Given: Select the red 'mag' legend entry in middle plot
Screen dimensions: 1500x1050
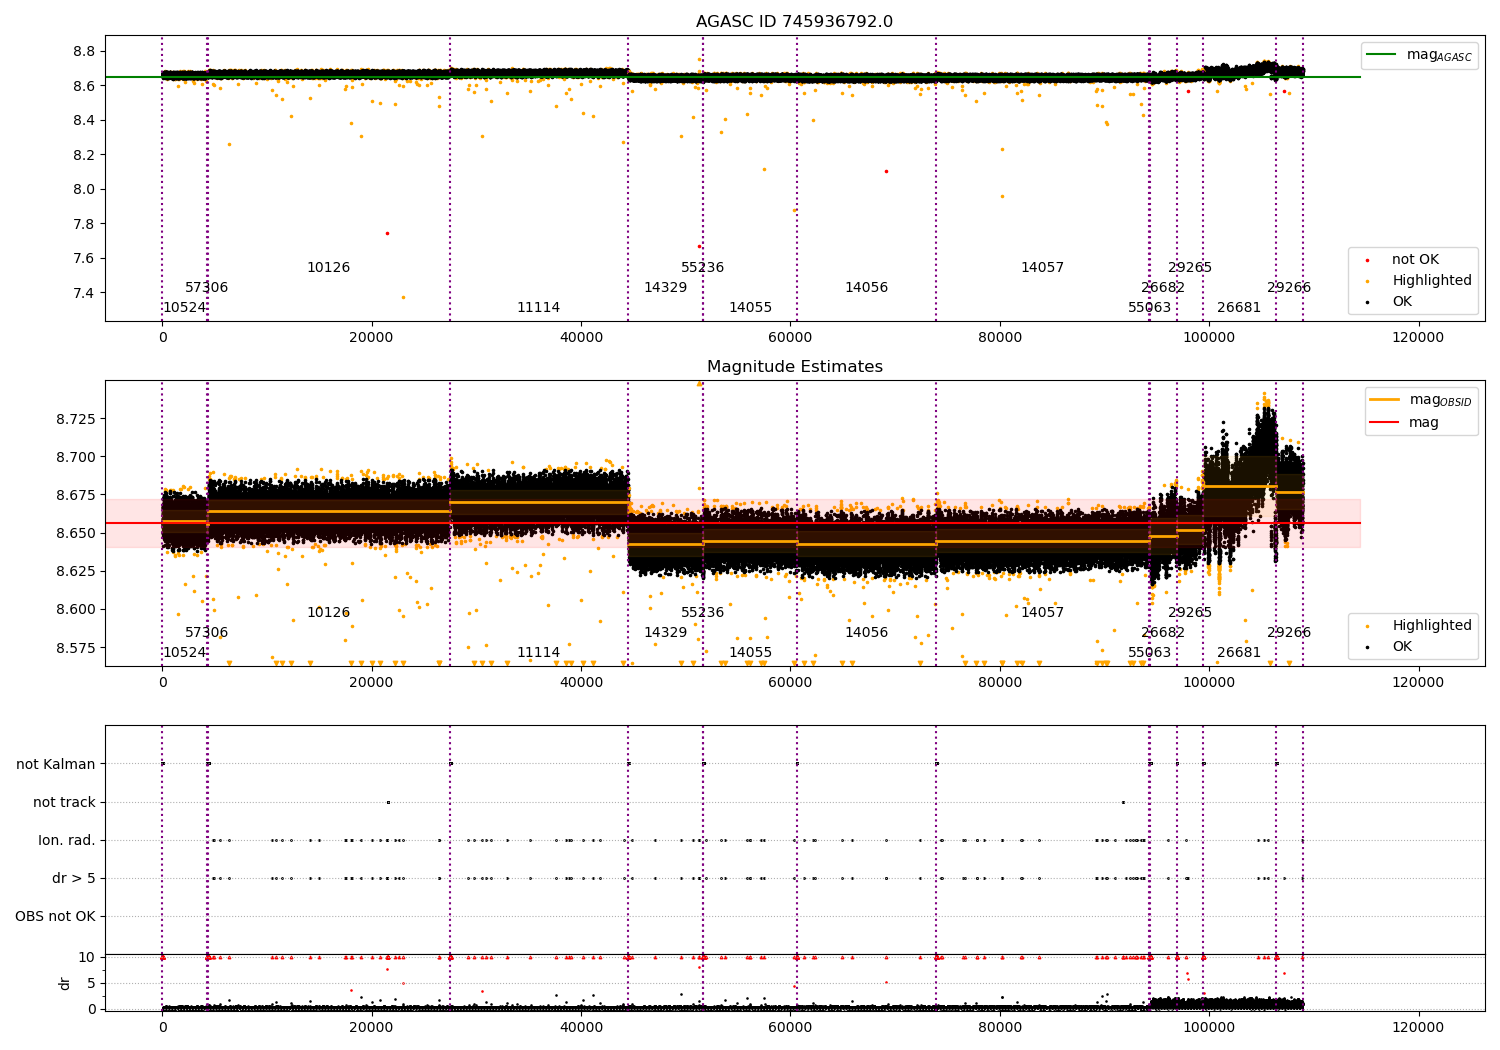Looking at the screenshot, I should (1405, 422).
